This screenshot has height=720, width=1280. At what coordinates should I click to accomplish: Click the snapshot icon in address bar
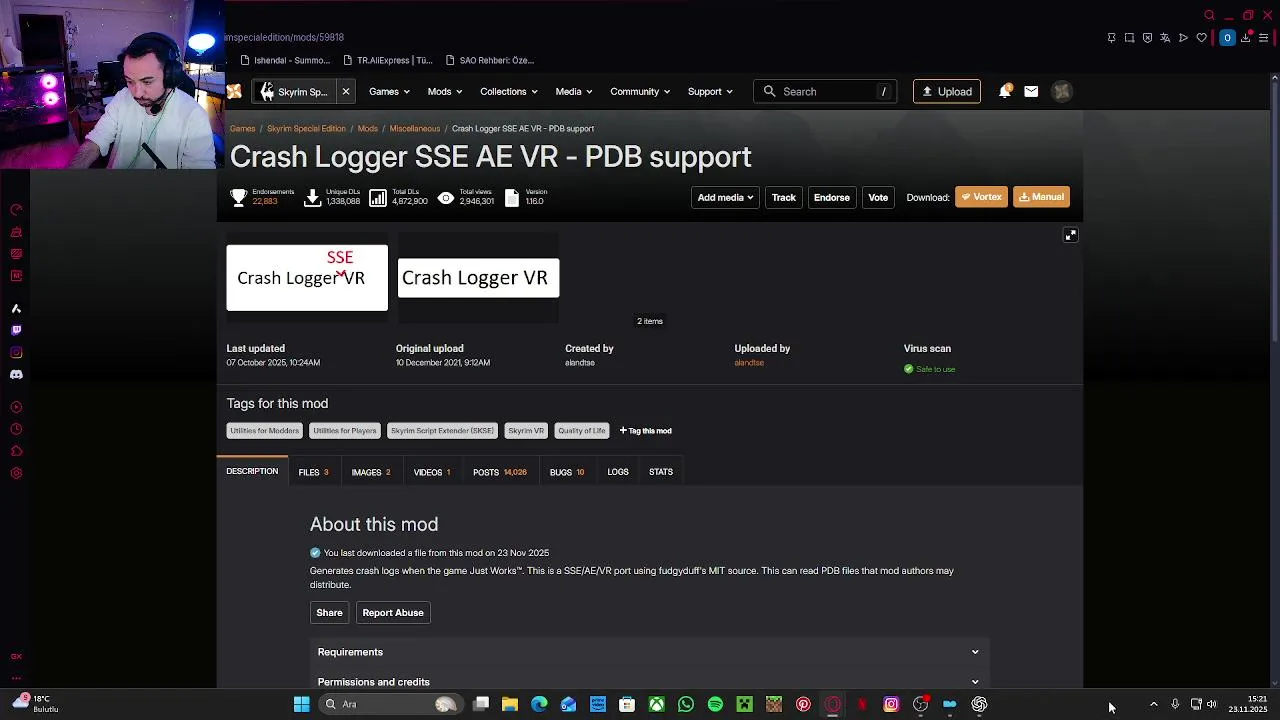(x=1129, y=38)
